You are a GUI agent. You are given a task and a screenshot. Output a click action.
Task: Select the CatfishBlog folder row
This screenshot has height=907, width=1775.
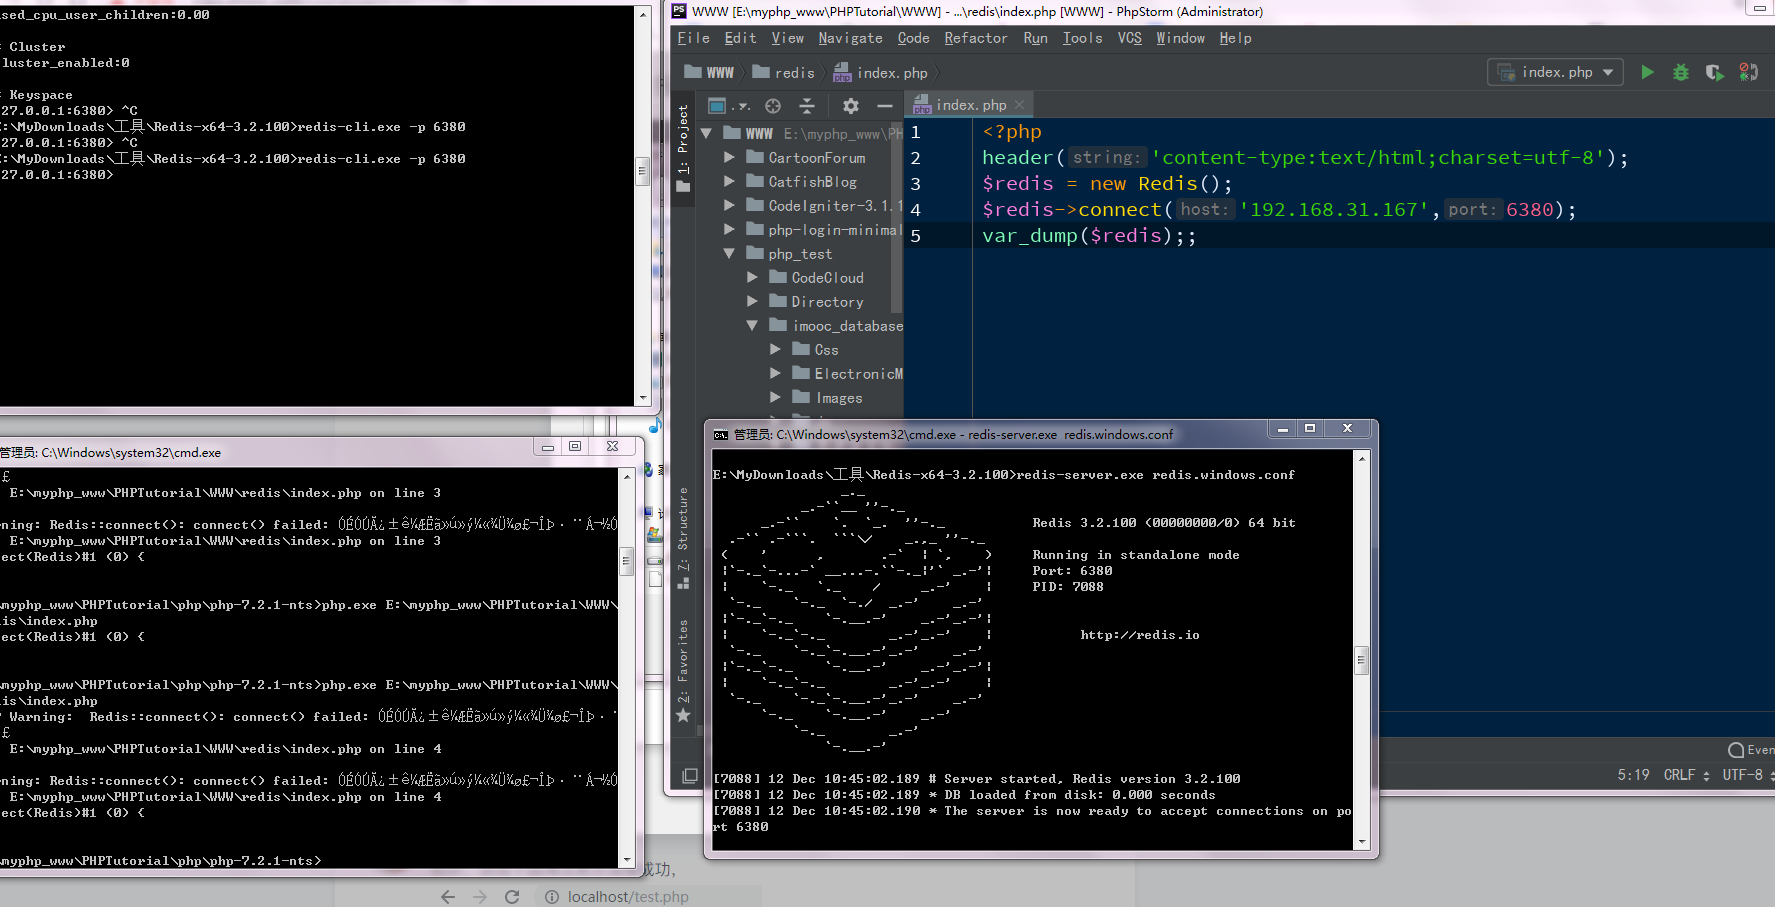tap(800, 182)
